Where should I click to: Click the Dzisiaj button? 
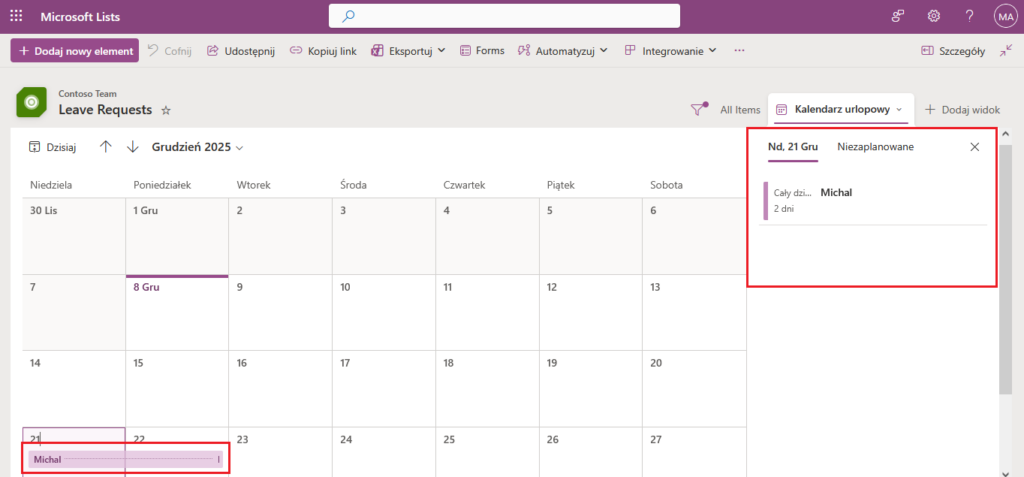coord(53,147)
